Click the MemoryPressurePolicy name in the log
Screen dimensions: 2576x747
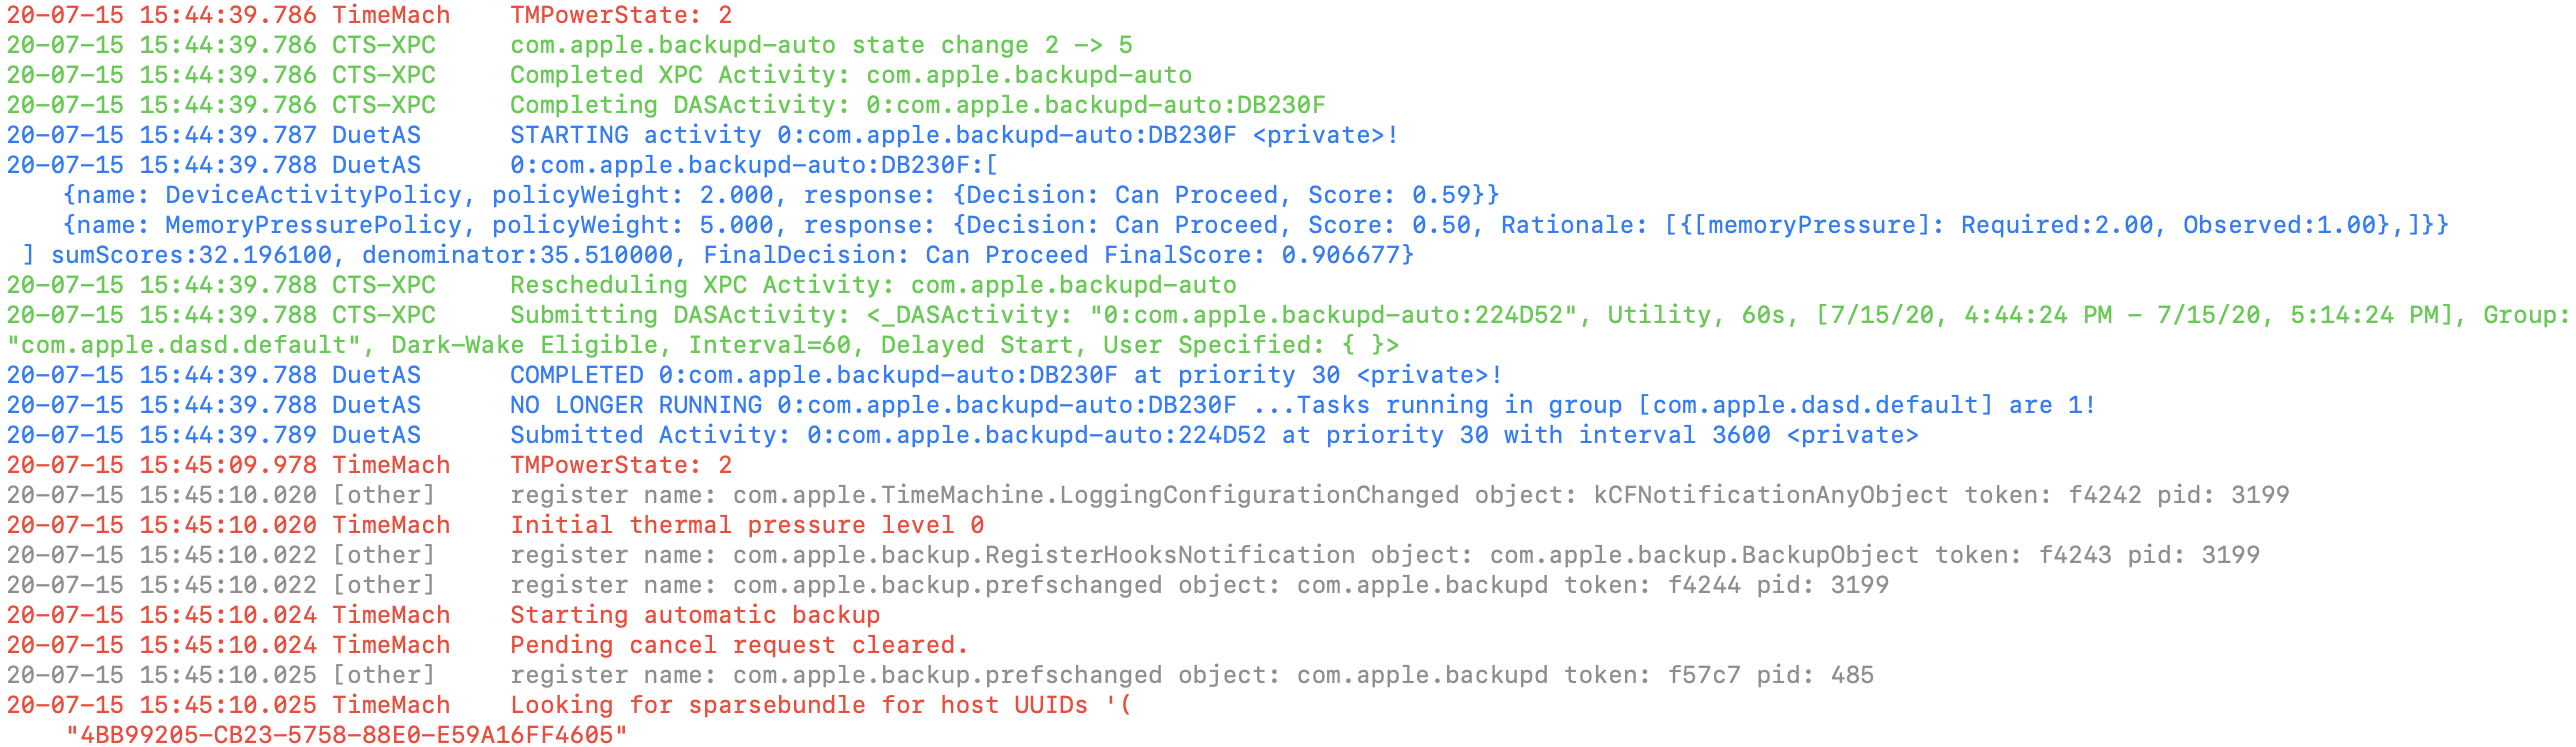click(313, 225)
